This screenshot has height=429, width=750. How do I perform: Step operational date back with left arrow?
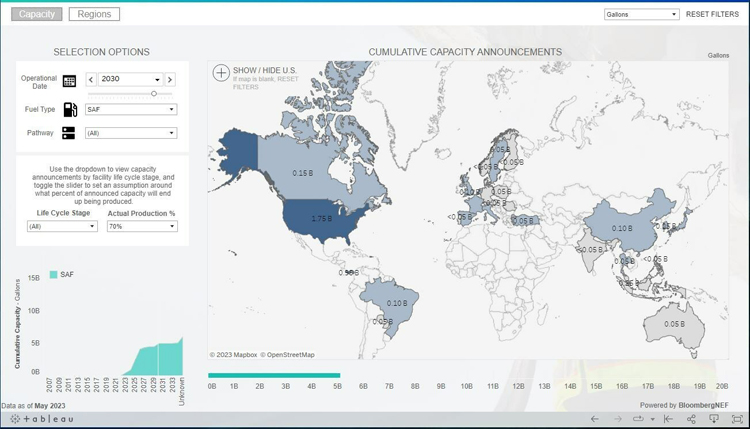(x=91, y=80)
